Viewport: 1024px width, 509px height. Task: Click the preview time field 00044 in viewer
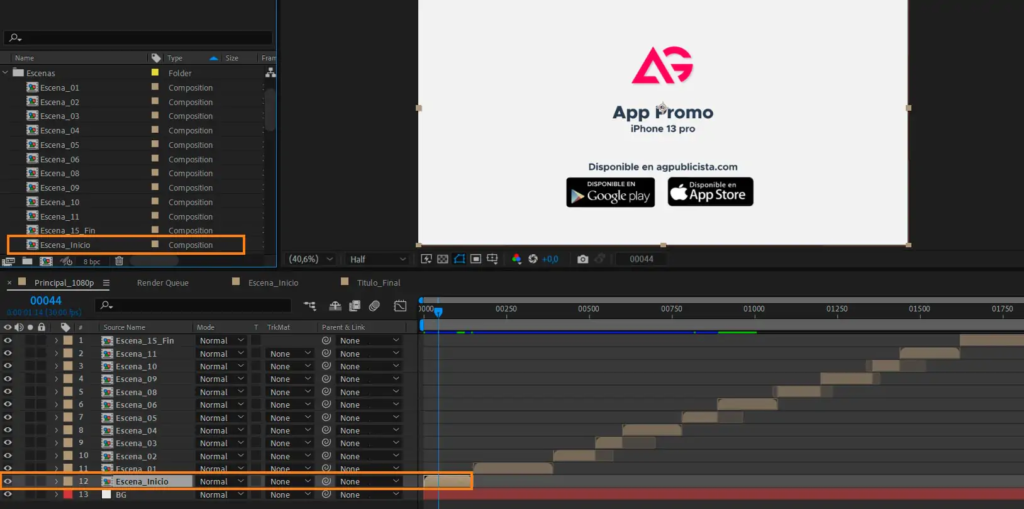[x=641, y=259]
